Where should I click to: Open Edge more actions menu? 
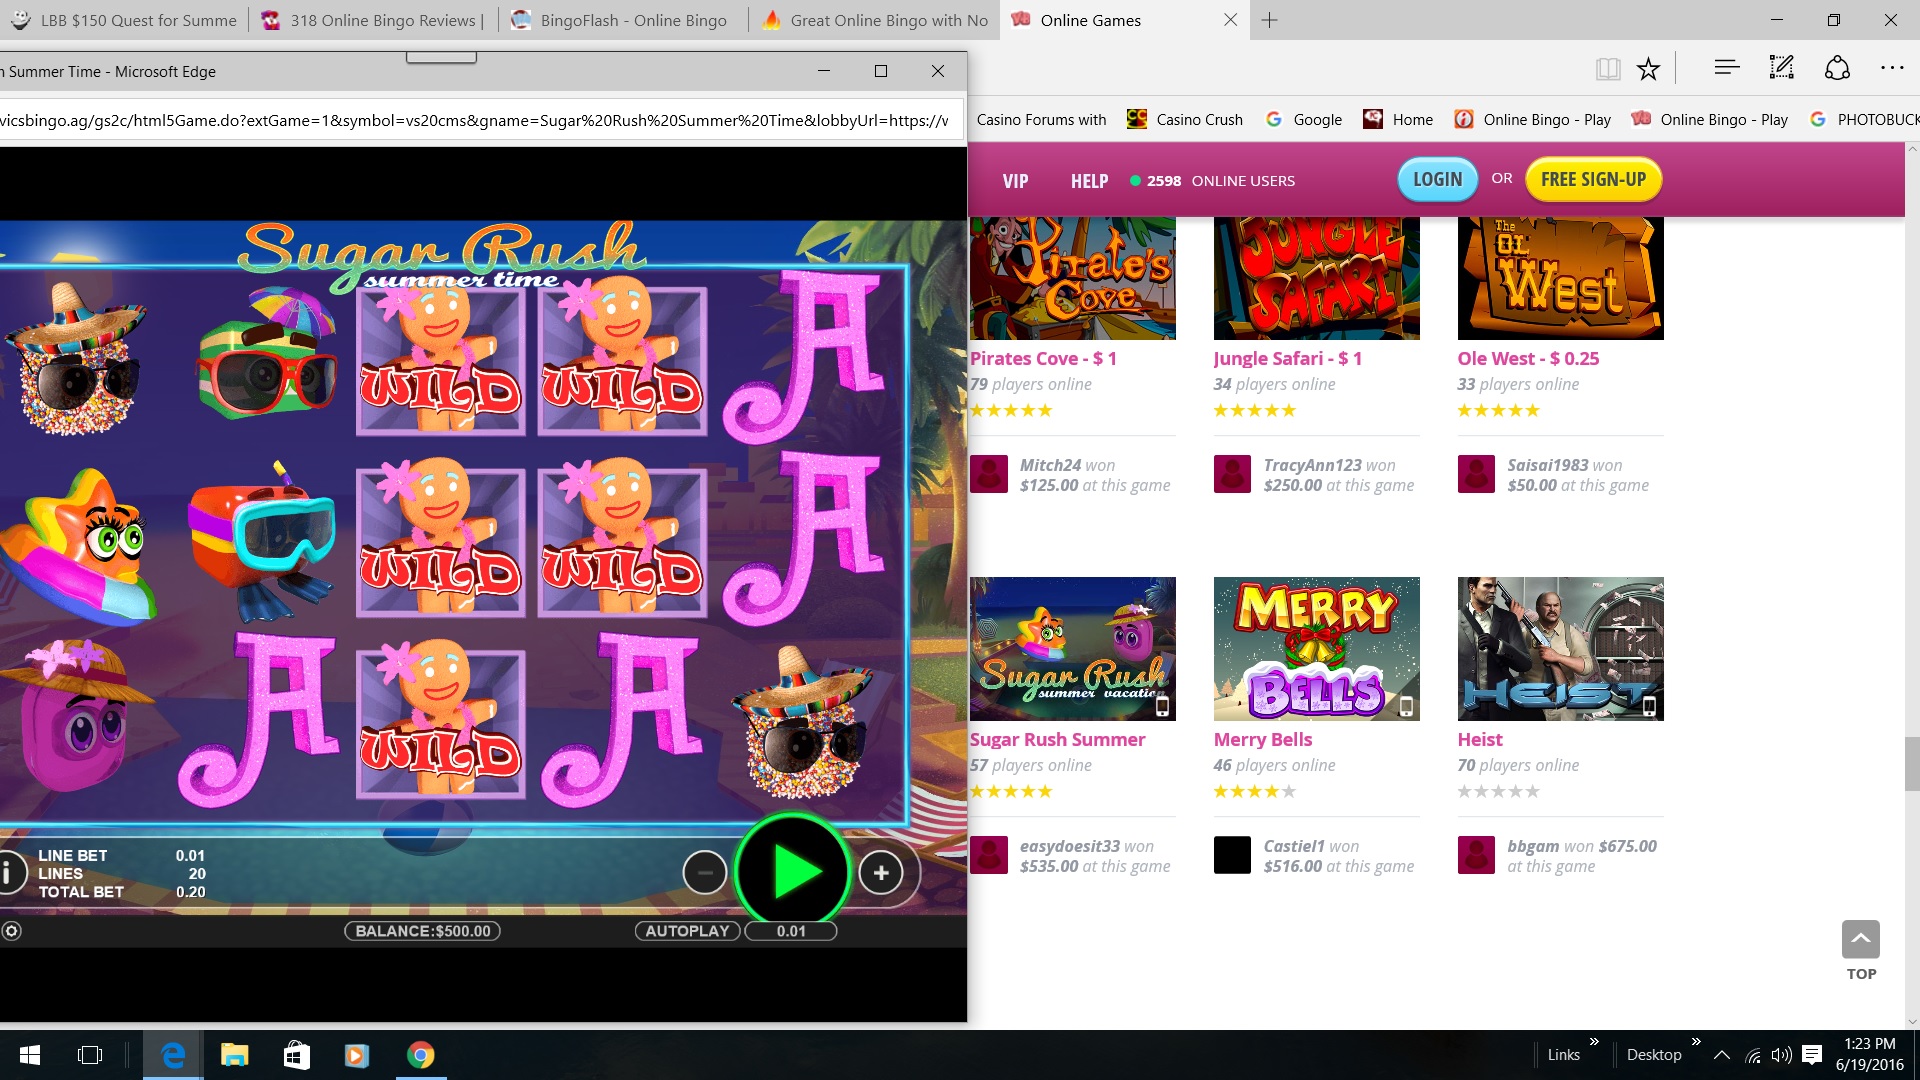pos(1892,68)
